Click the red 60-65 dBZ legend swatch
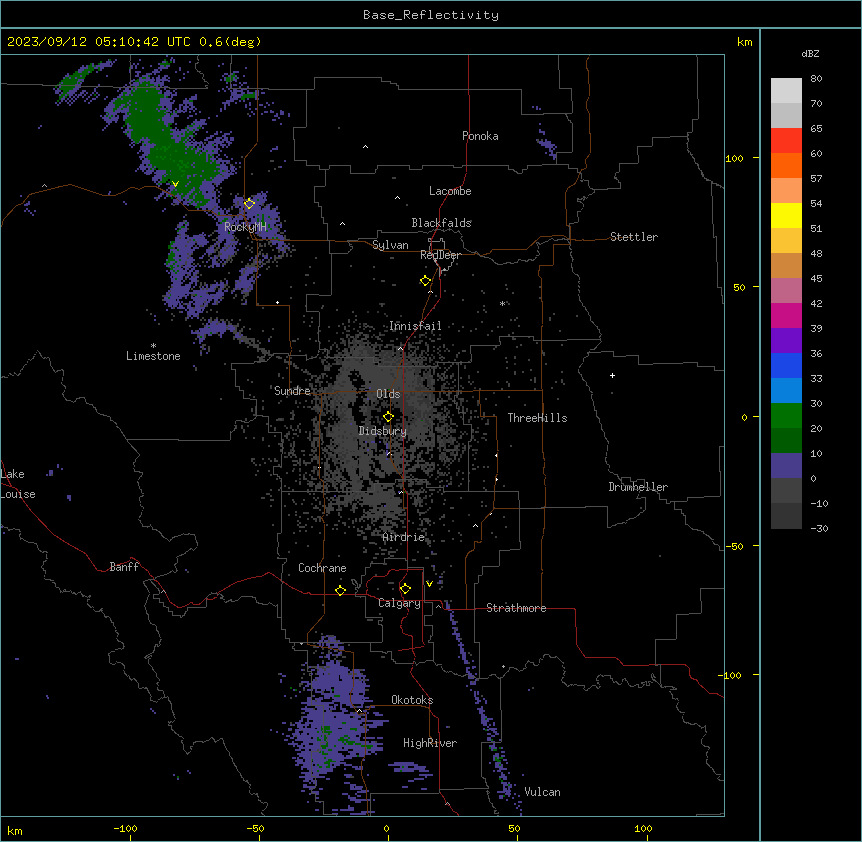Screen dimensions: 862x842 pos(786,140)
